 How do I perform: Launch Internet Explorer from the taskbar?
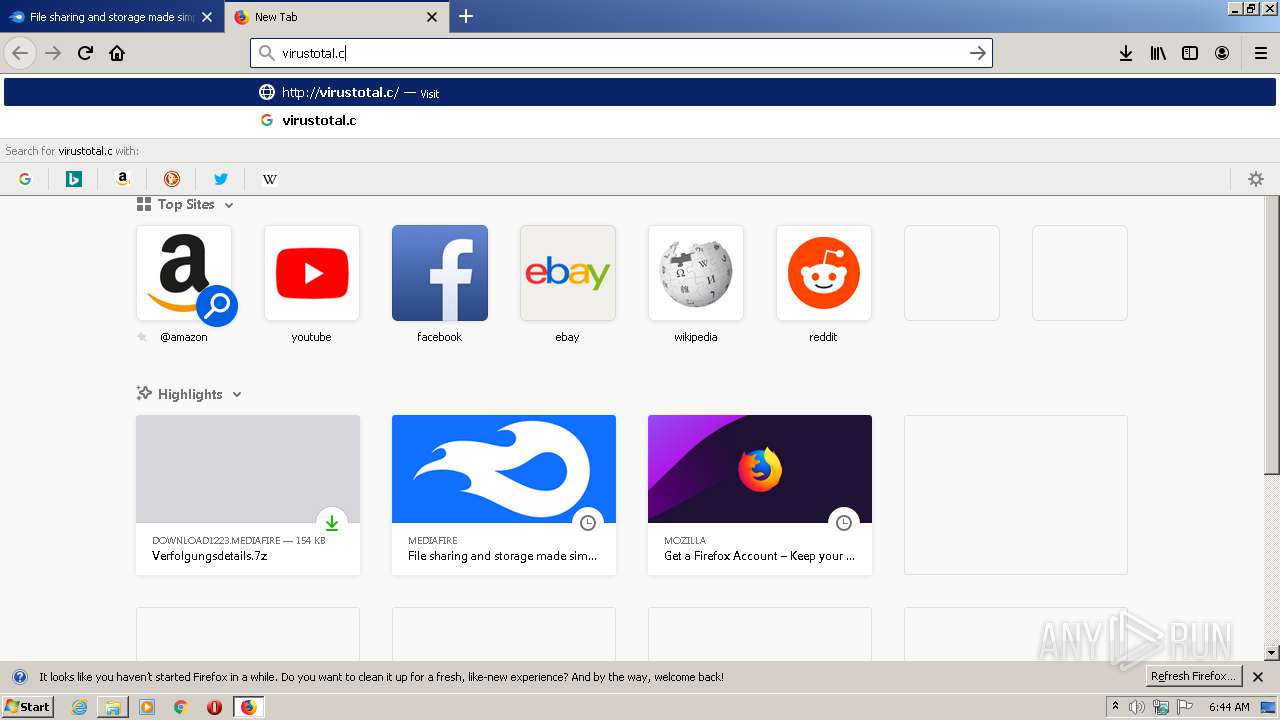click(79, 707)
